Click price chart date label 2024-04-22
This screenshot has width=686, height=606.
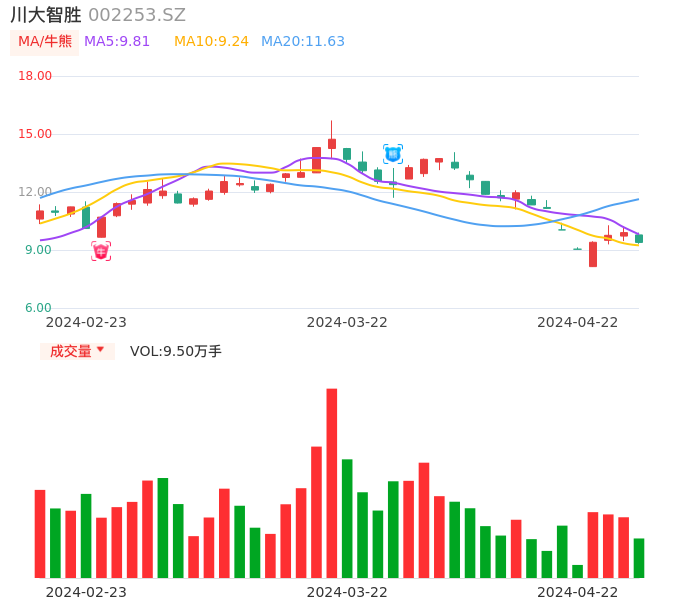point(578,322)
